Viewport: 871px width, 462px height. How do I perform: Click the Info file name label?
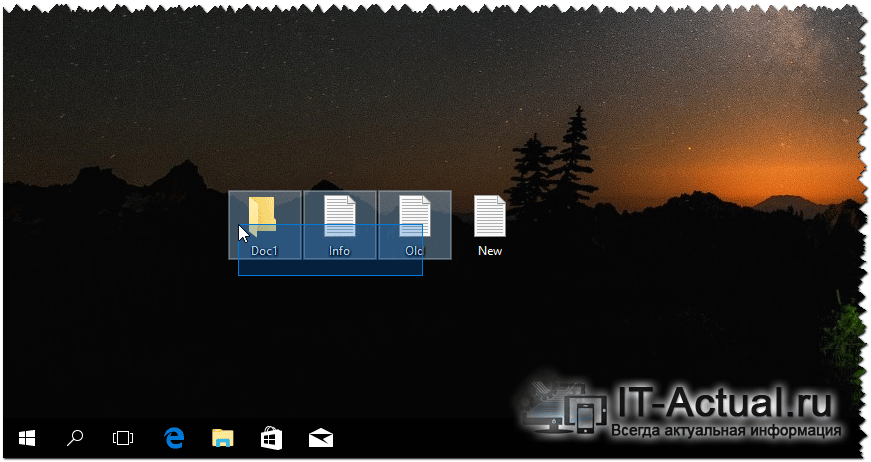tap(340, 251)
